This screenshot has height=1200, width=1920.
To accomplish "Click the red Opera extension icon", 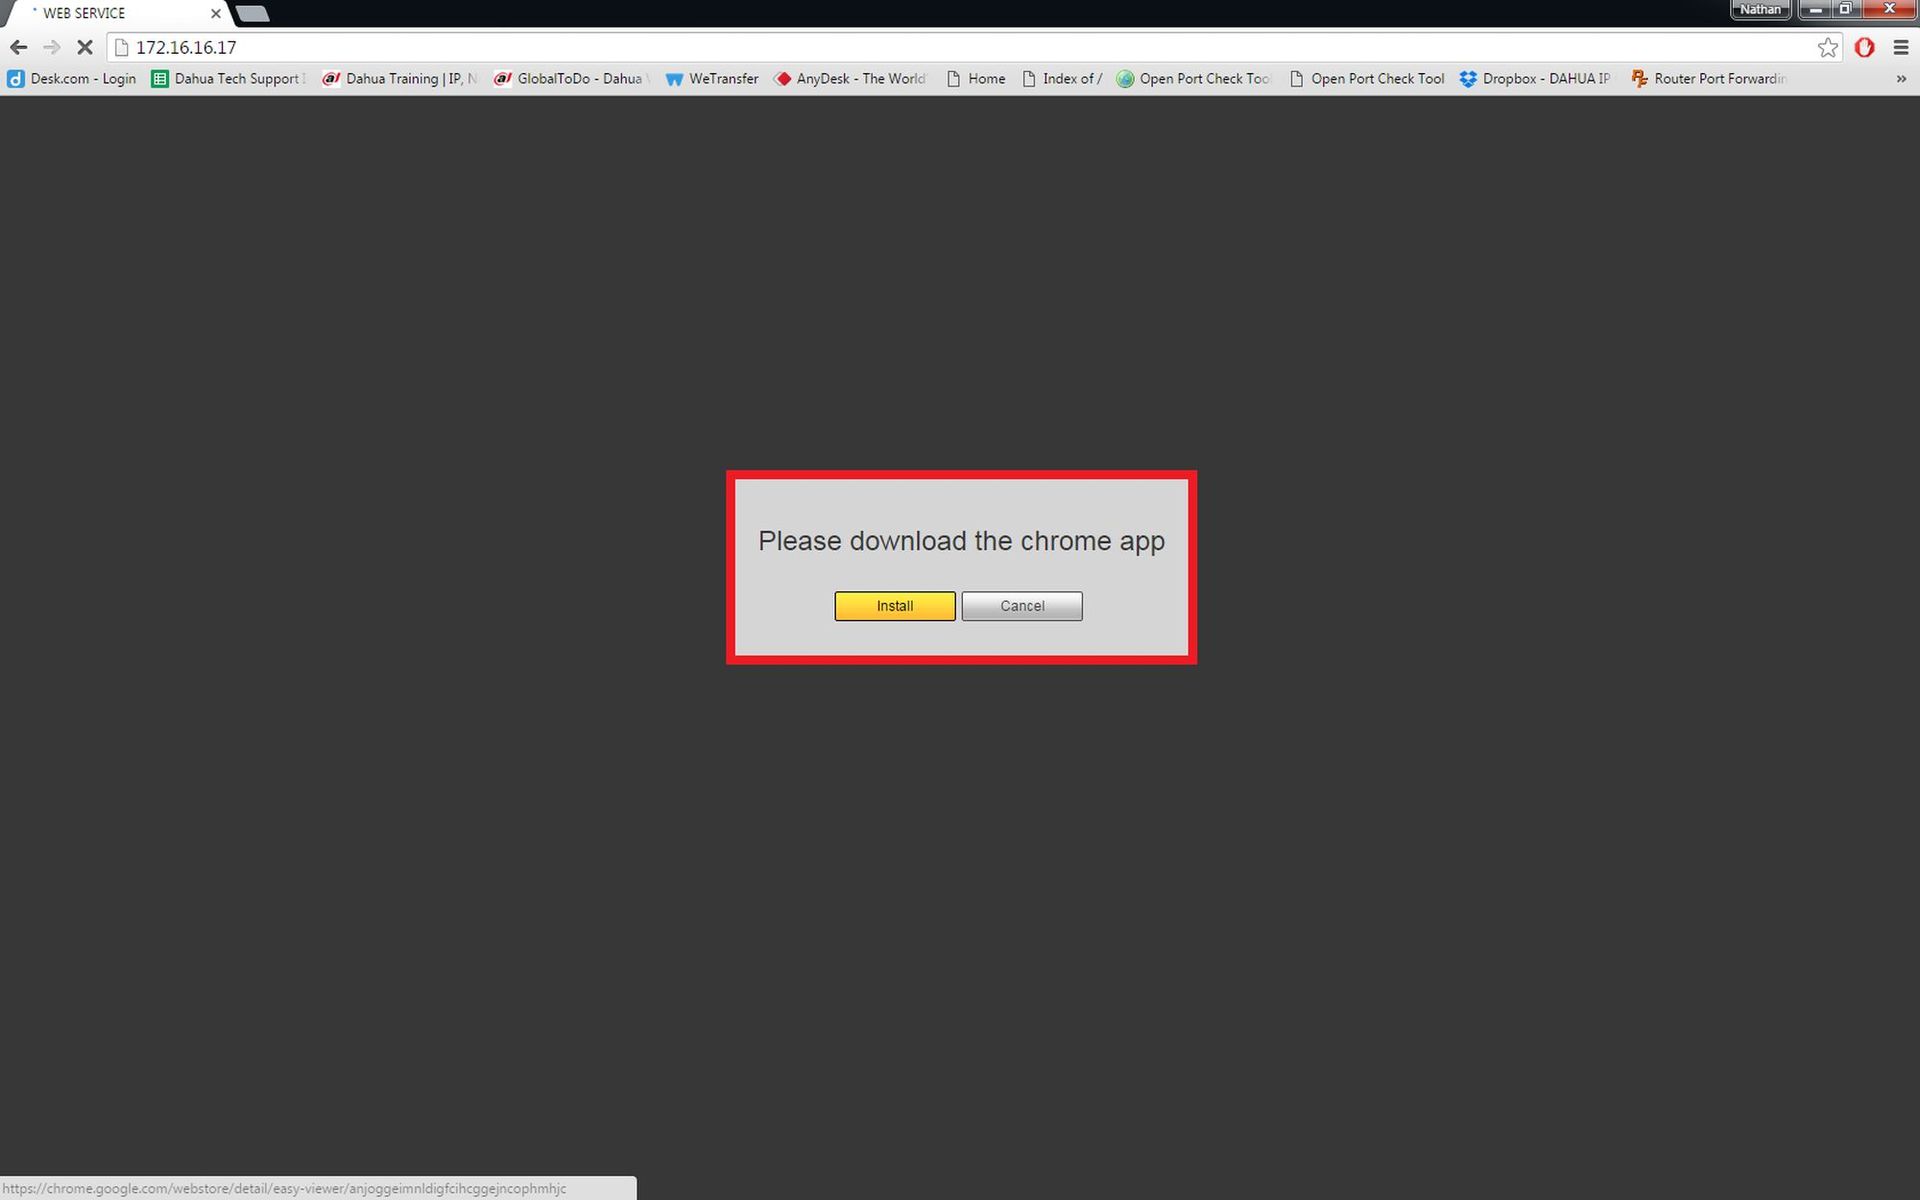I will [1864, 47].
